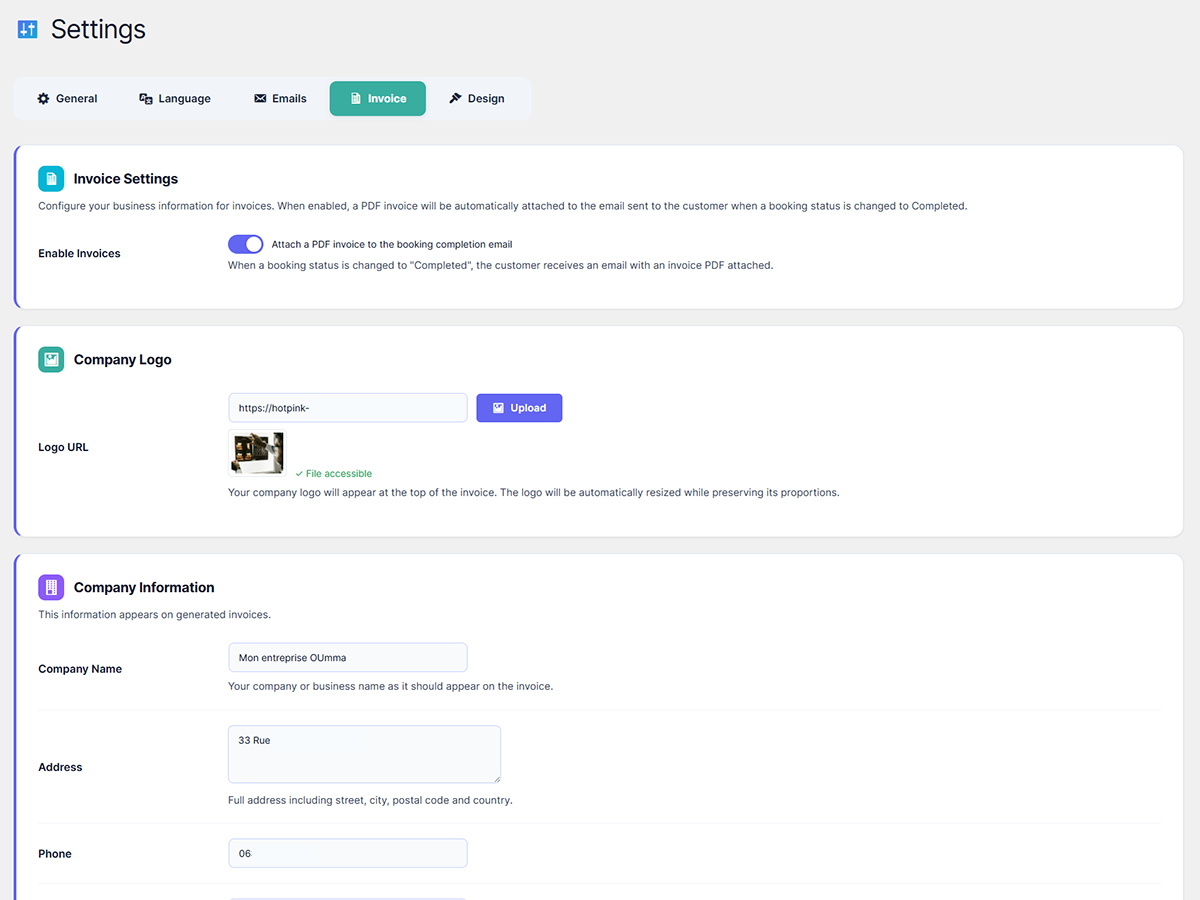
Task: Click the gear icon on General tab
Action: 43,99
